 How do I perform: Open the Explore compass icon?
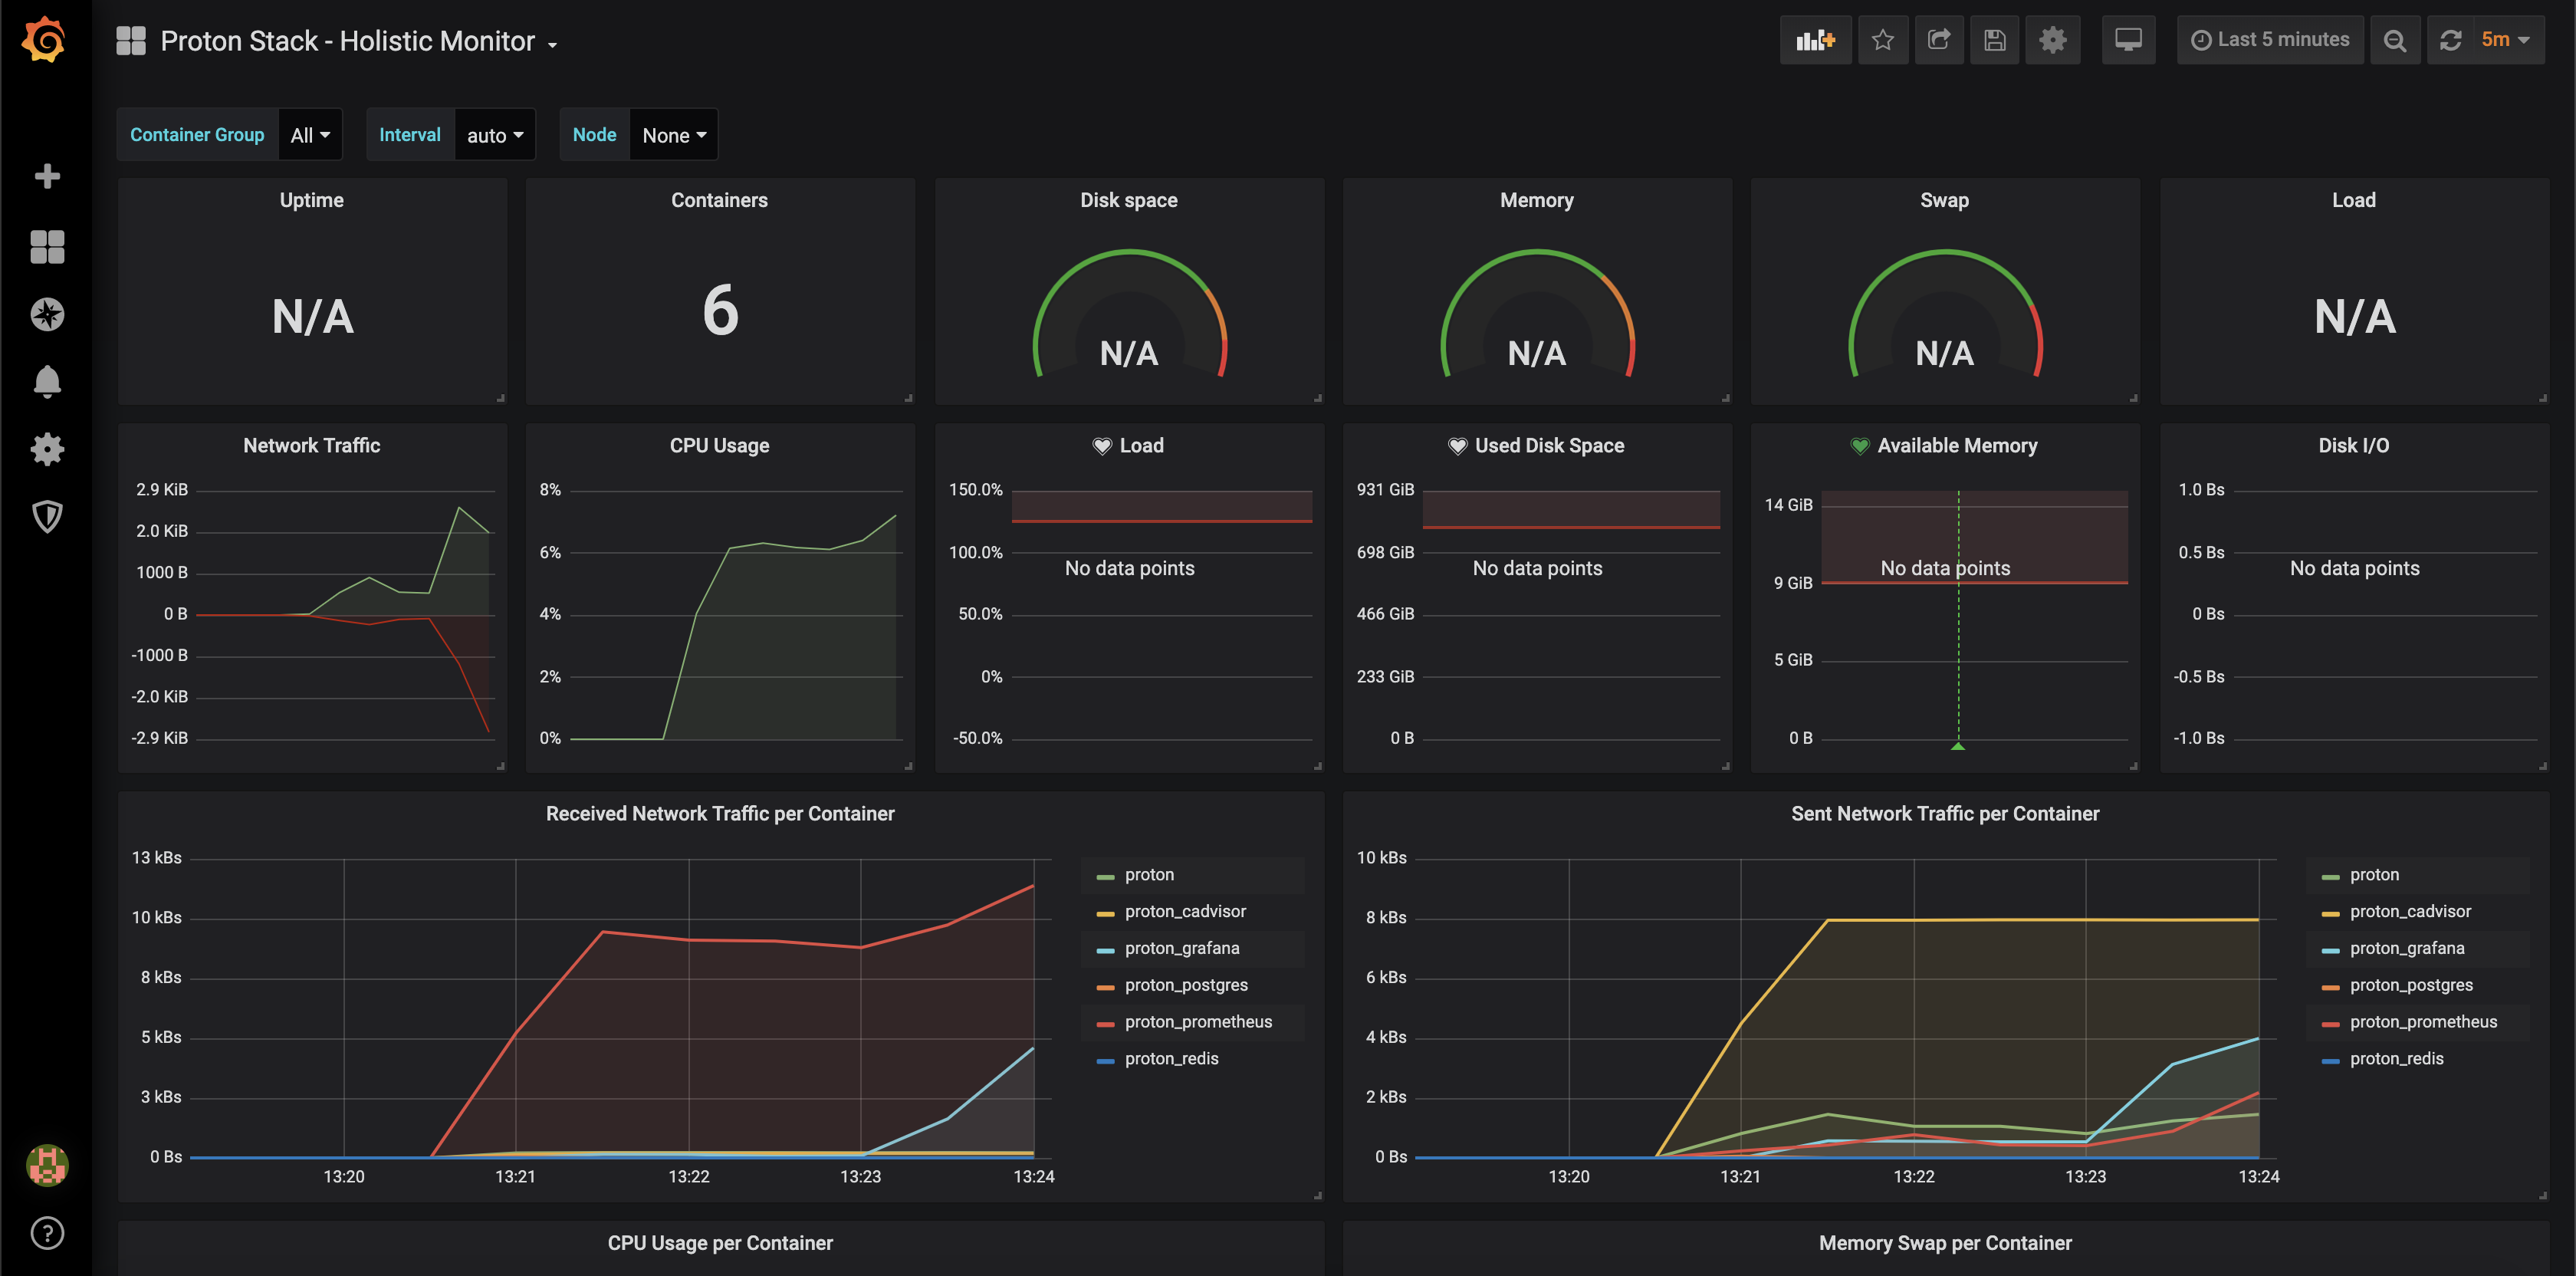point(47,314)
